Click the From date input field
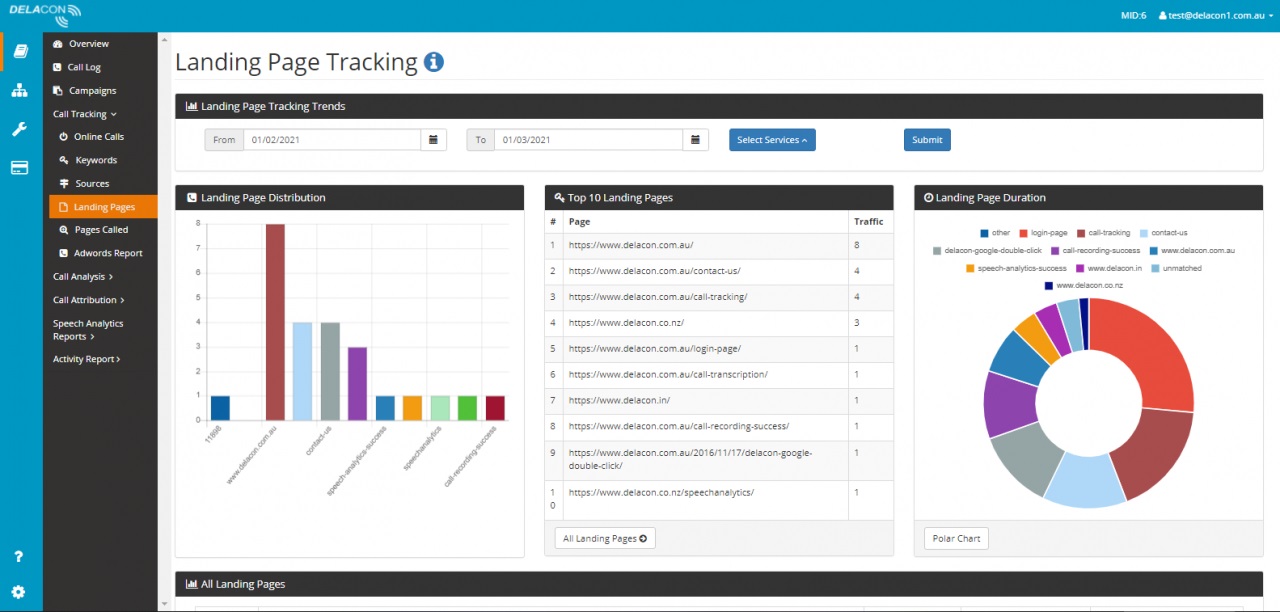1280x612 pixels. tap(331, 140)
